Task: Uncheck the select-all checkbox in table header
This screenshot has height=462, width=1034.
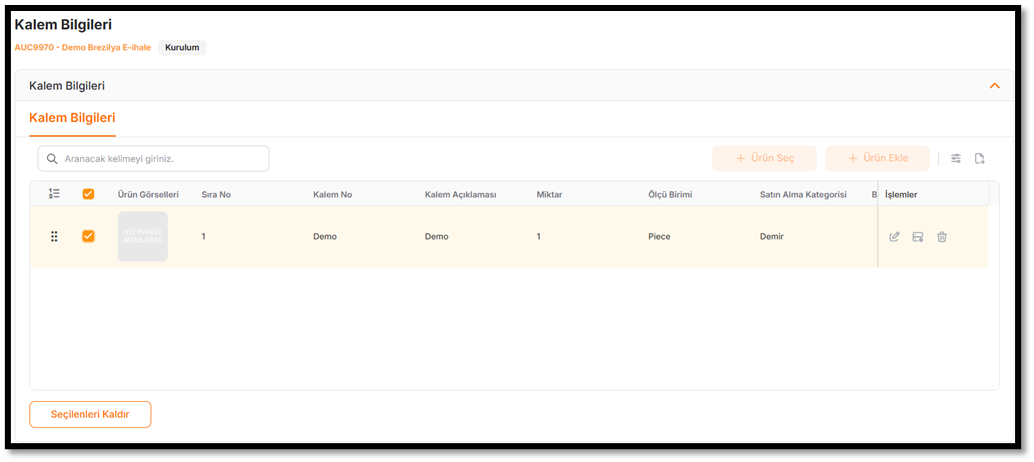Action: pyautogui.click(x=88, y=194)
